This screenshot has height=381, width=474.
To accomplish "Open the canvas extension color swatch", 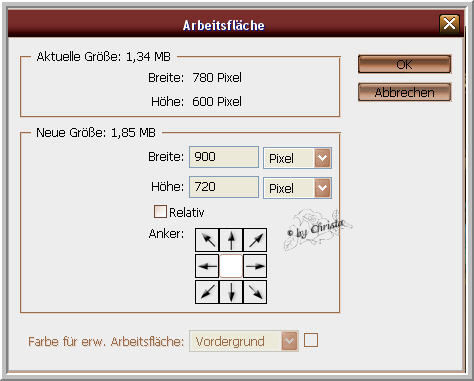I will click(311, 340).
